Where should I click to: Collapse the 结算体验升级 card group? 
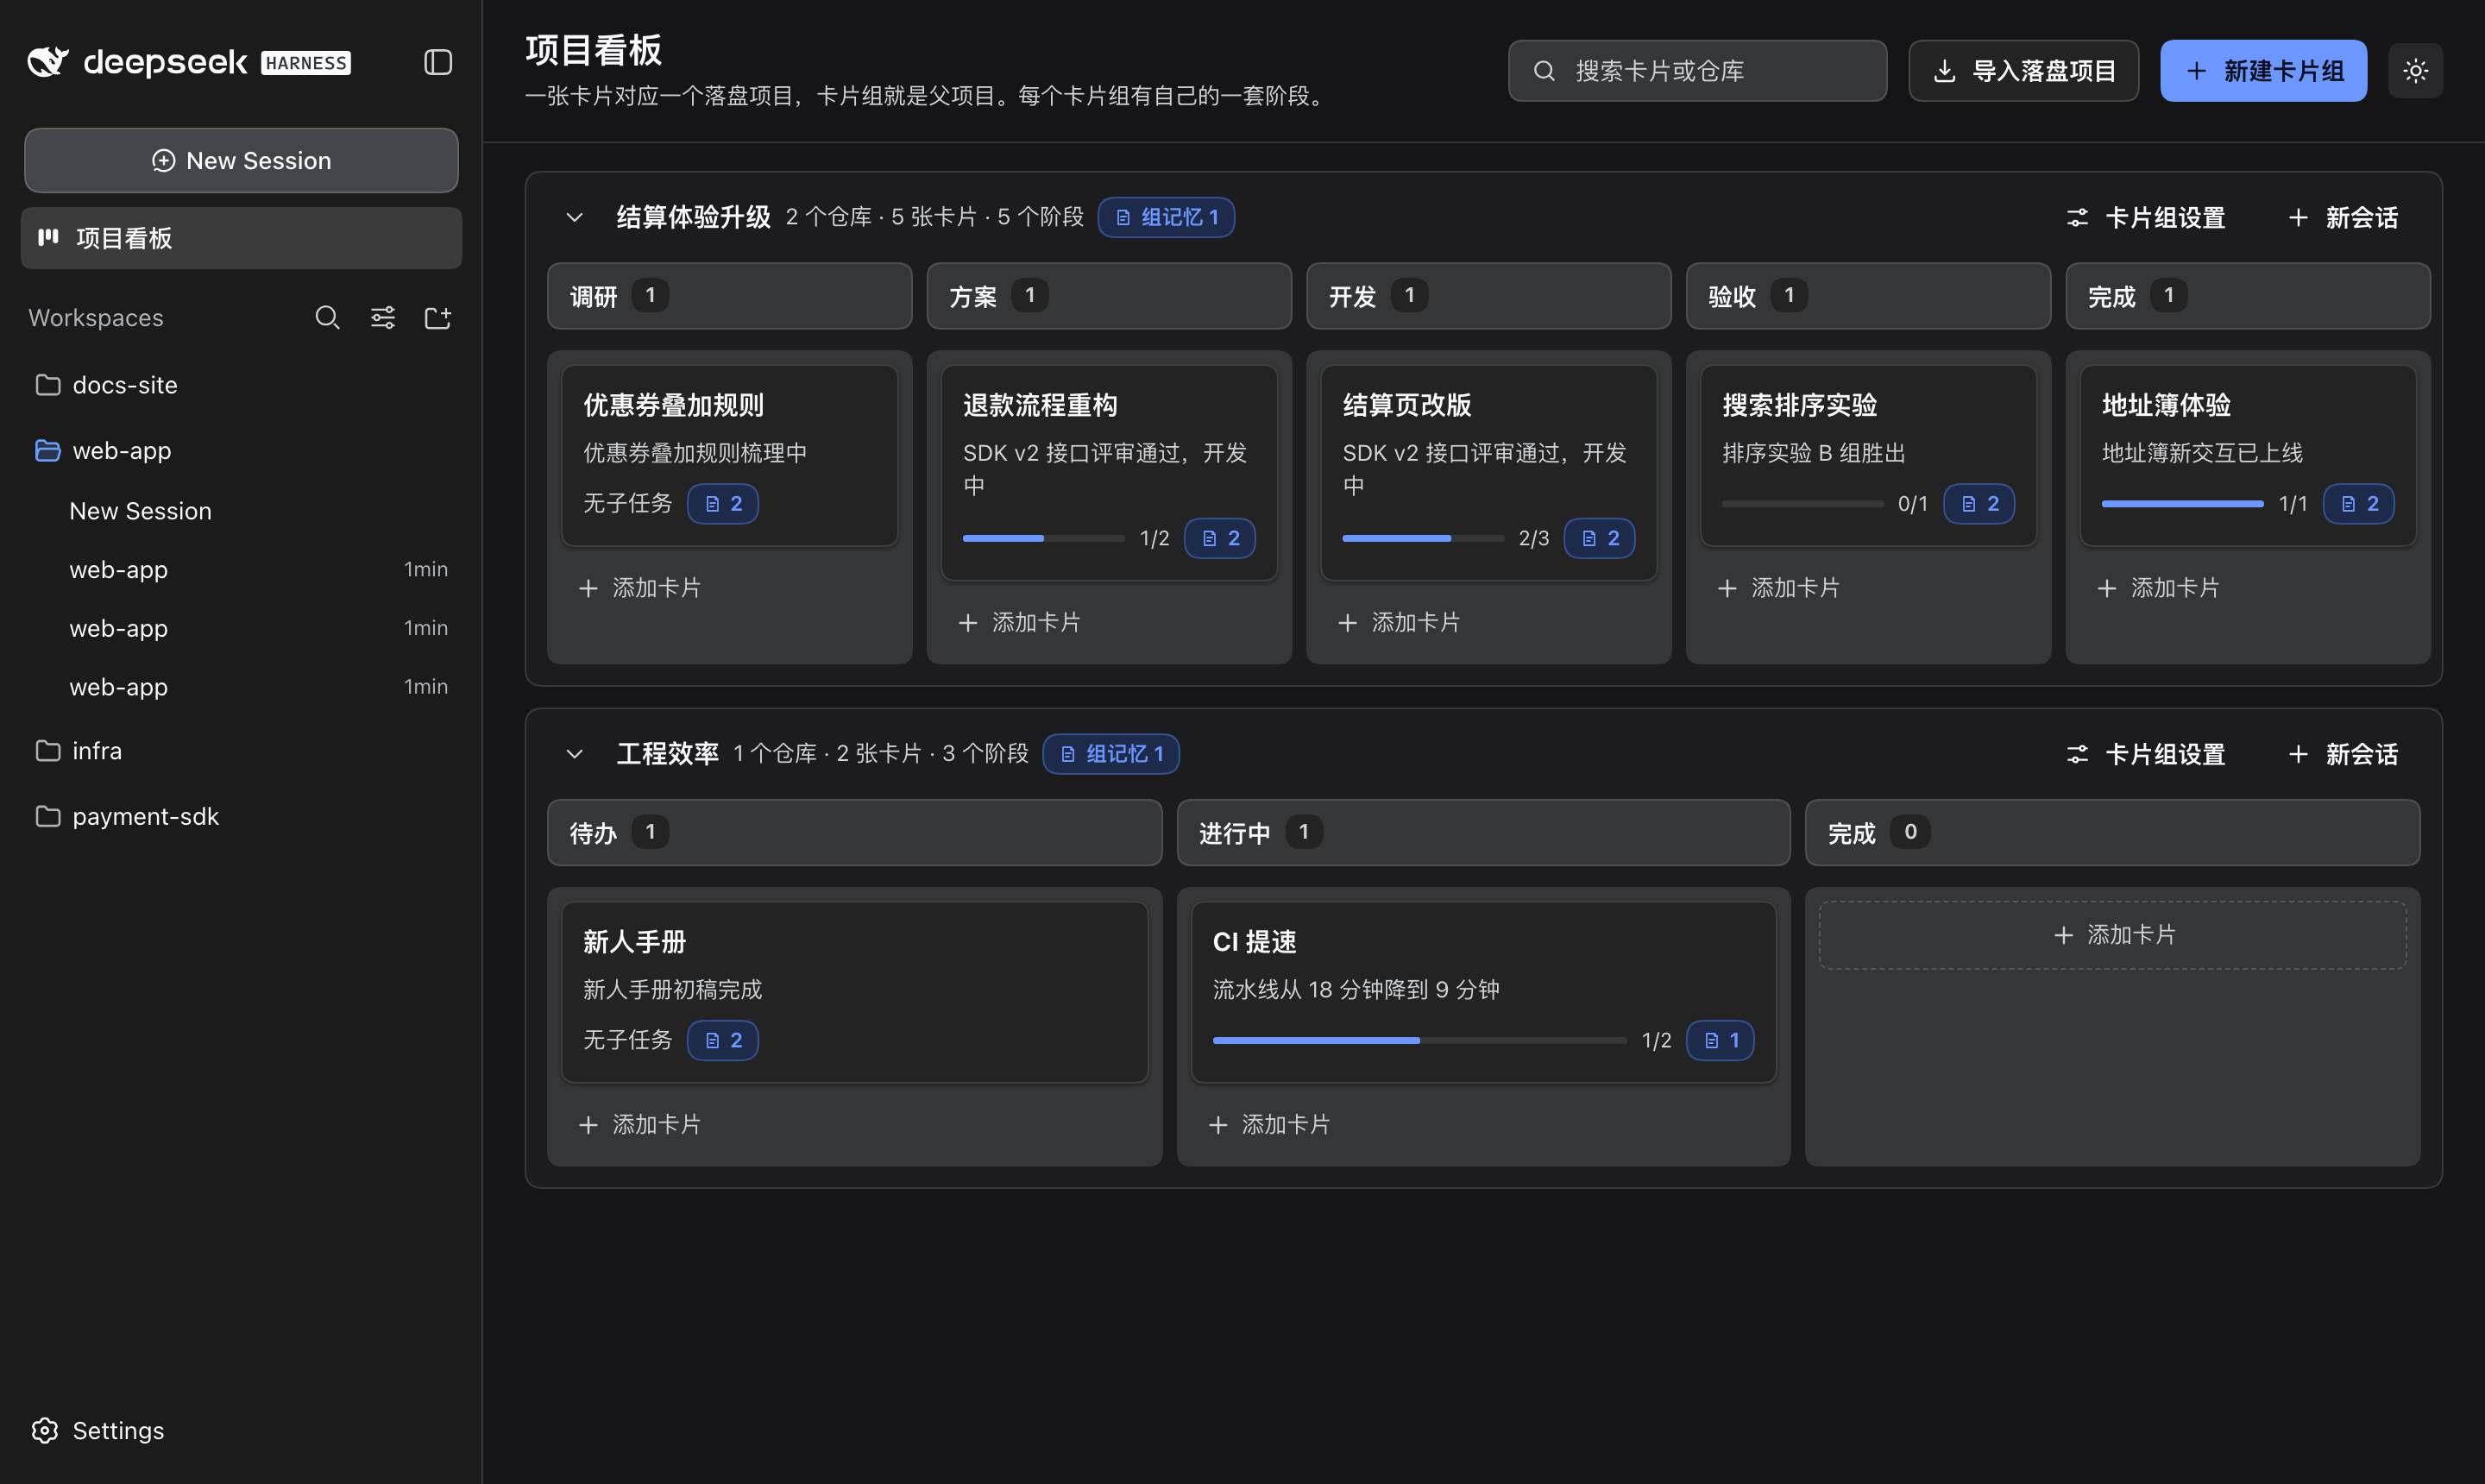coord(574,217)
